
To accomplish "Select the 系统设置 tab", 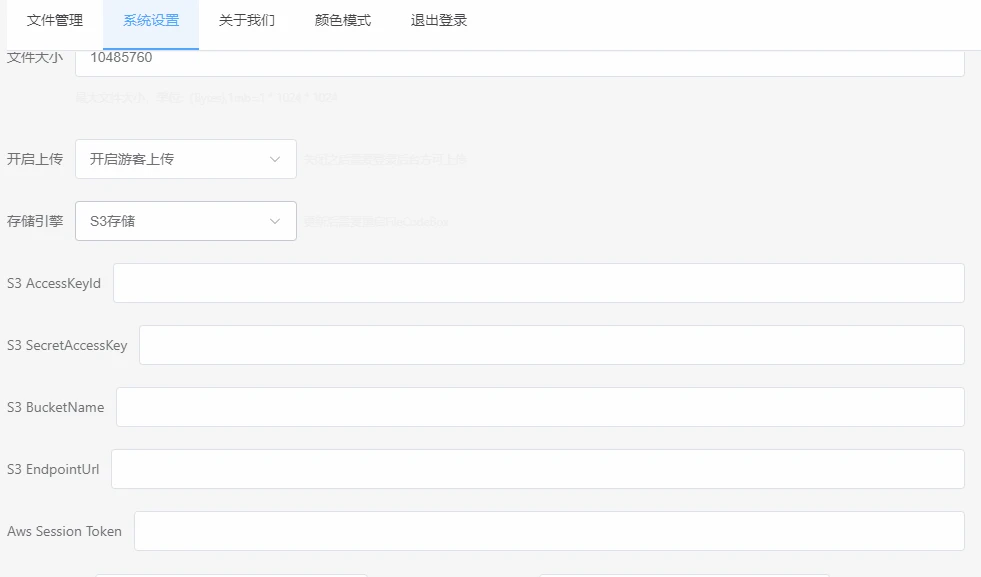I will [151, 20].
